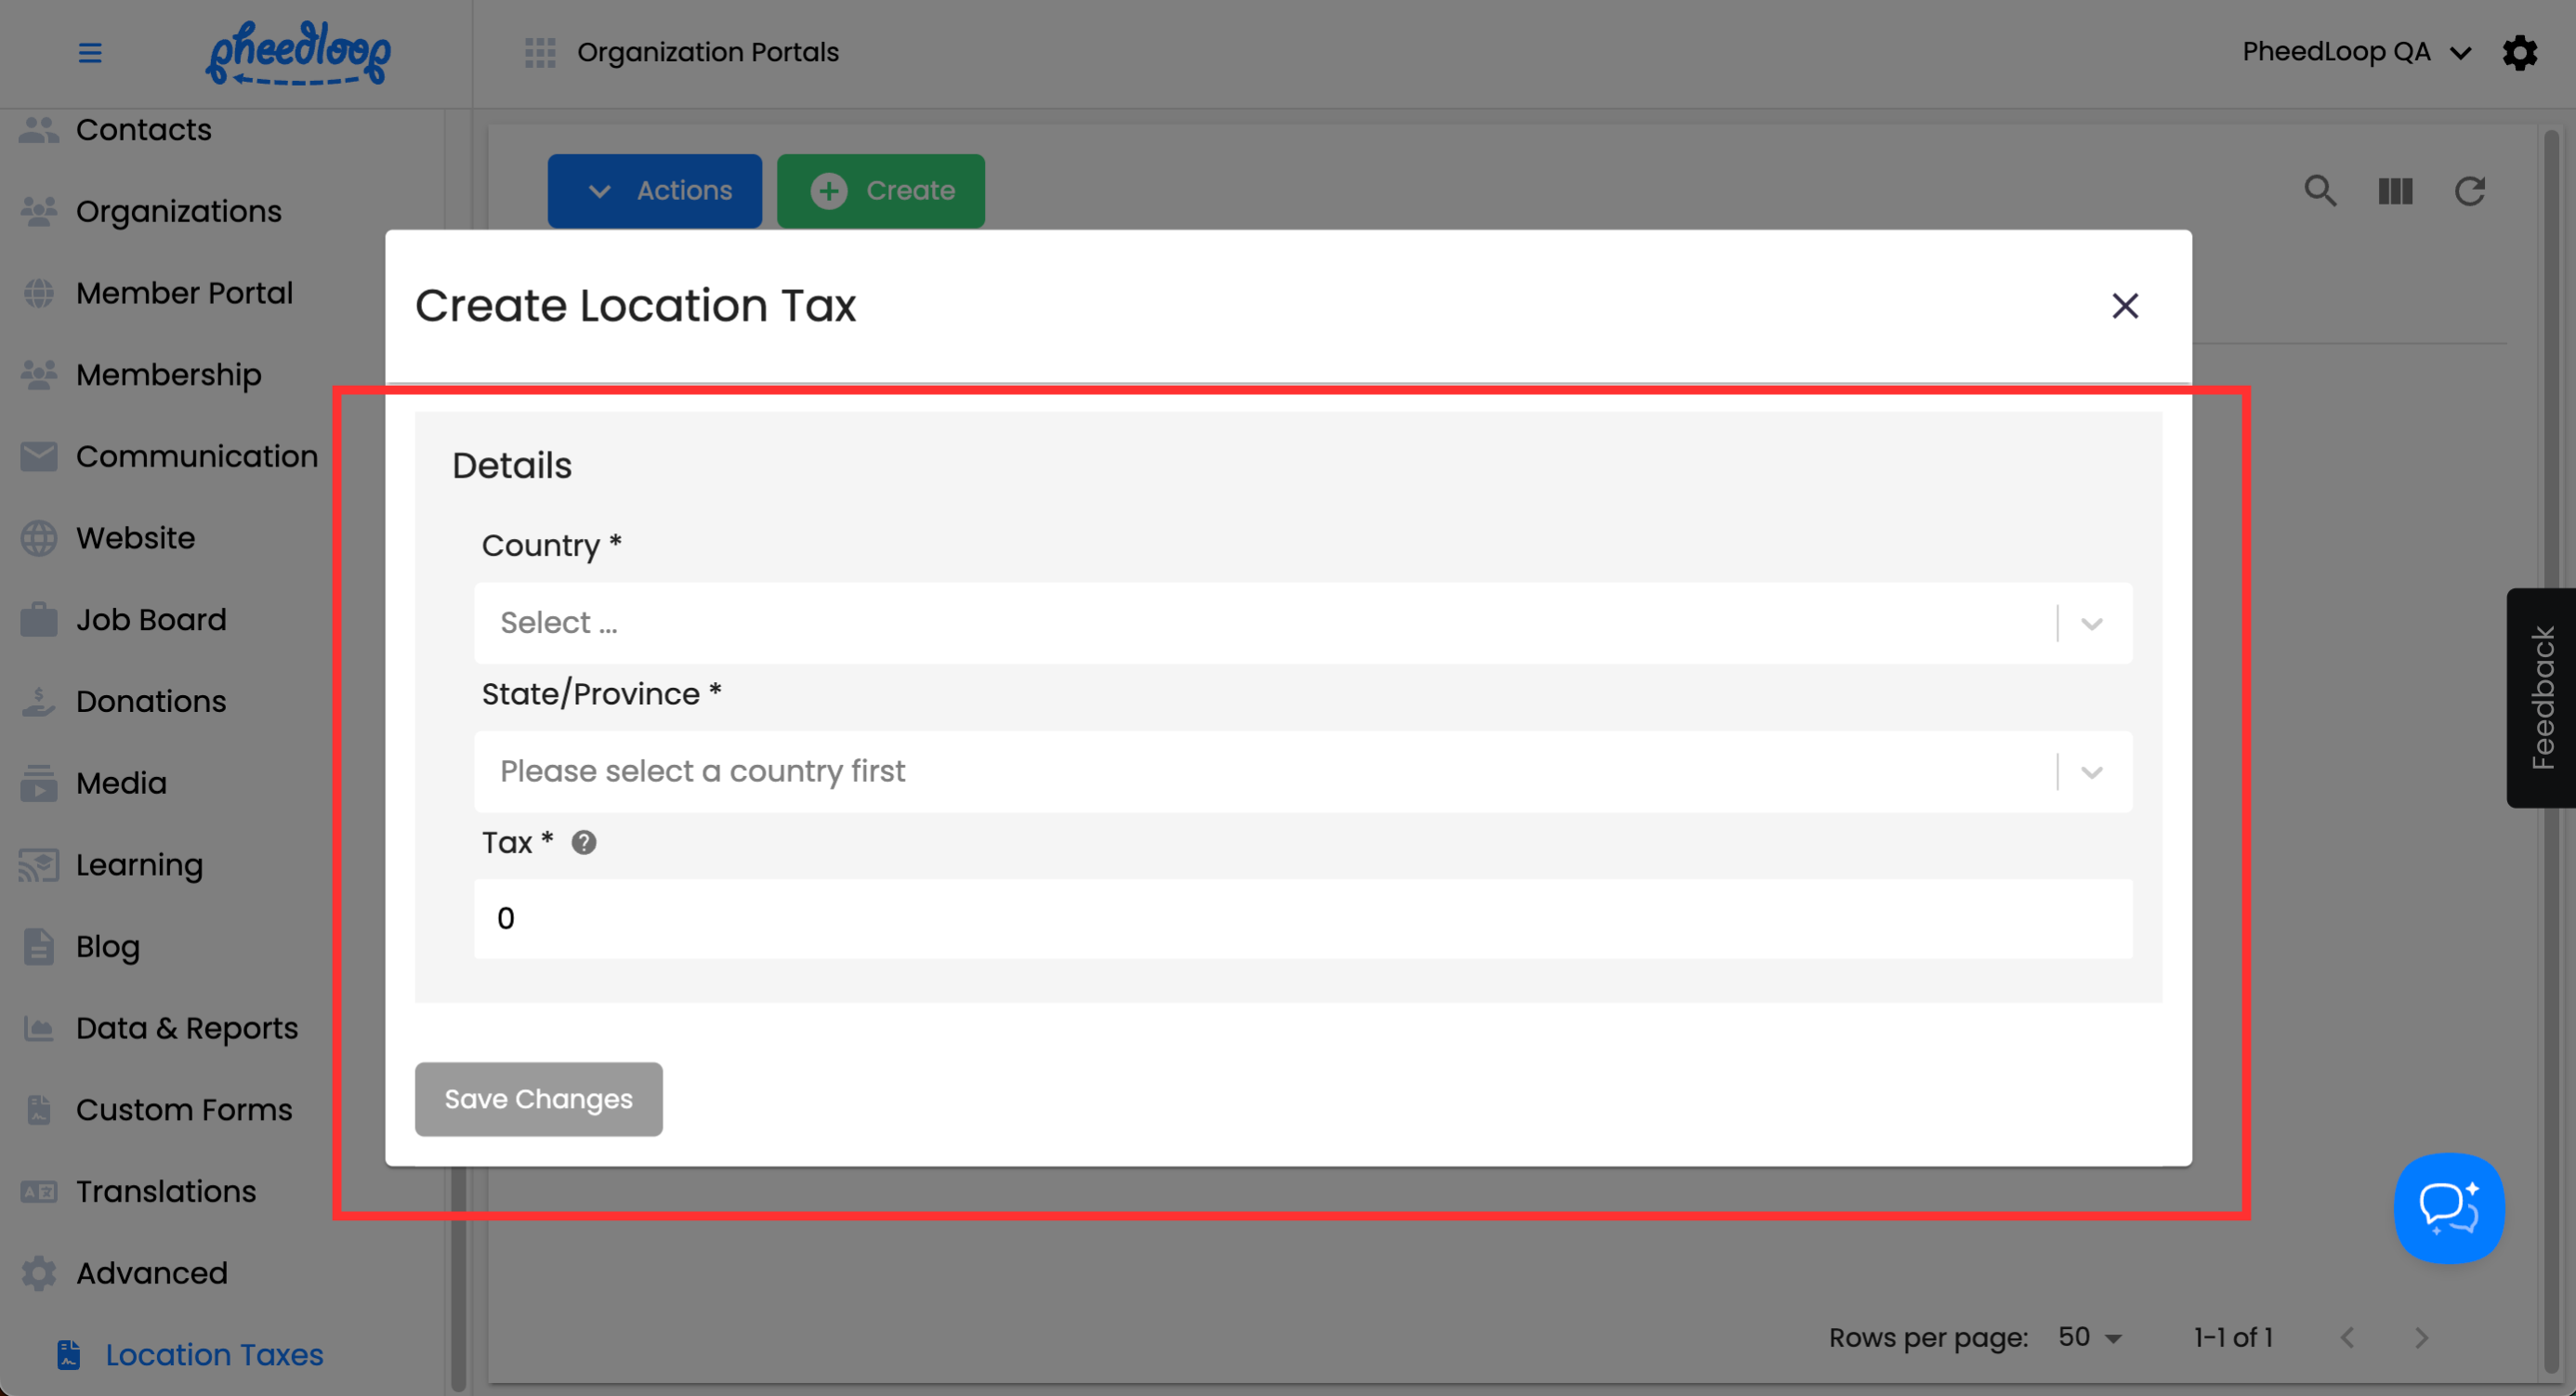Viewport: 2576px width, 1396px height.
Task: Click the Tax help question mark icon
Action: [x=584, y=843]
